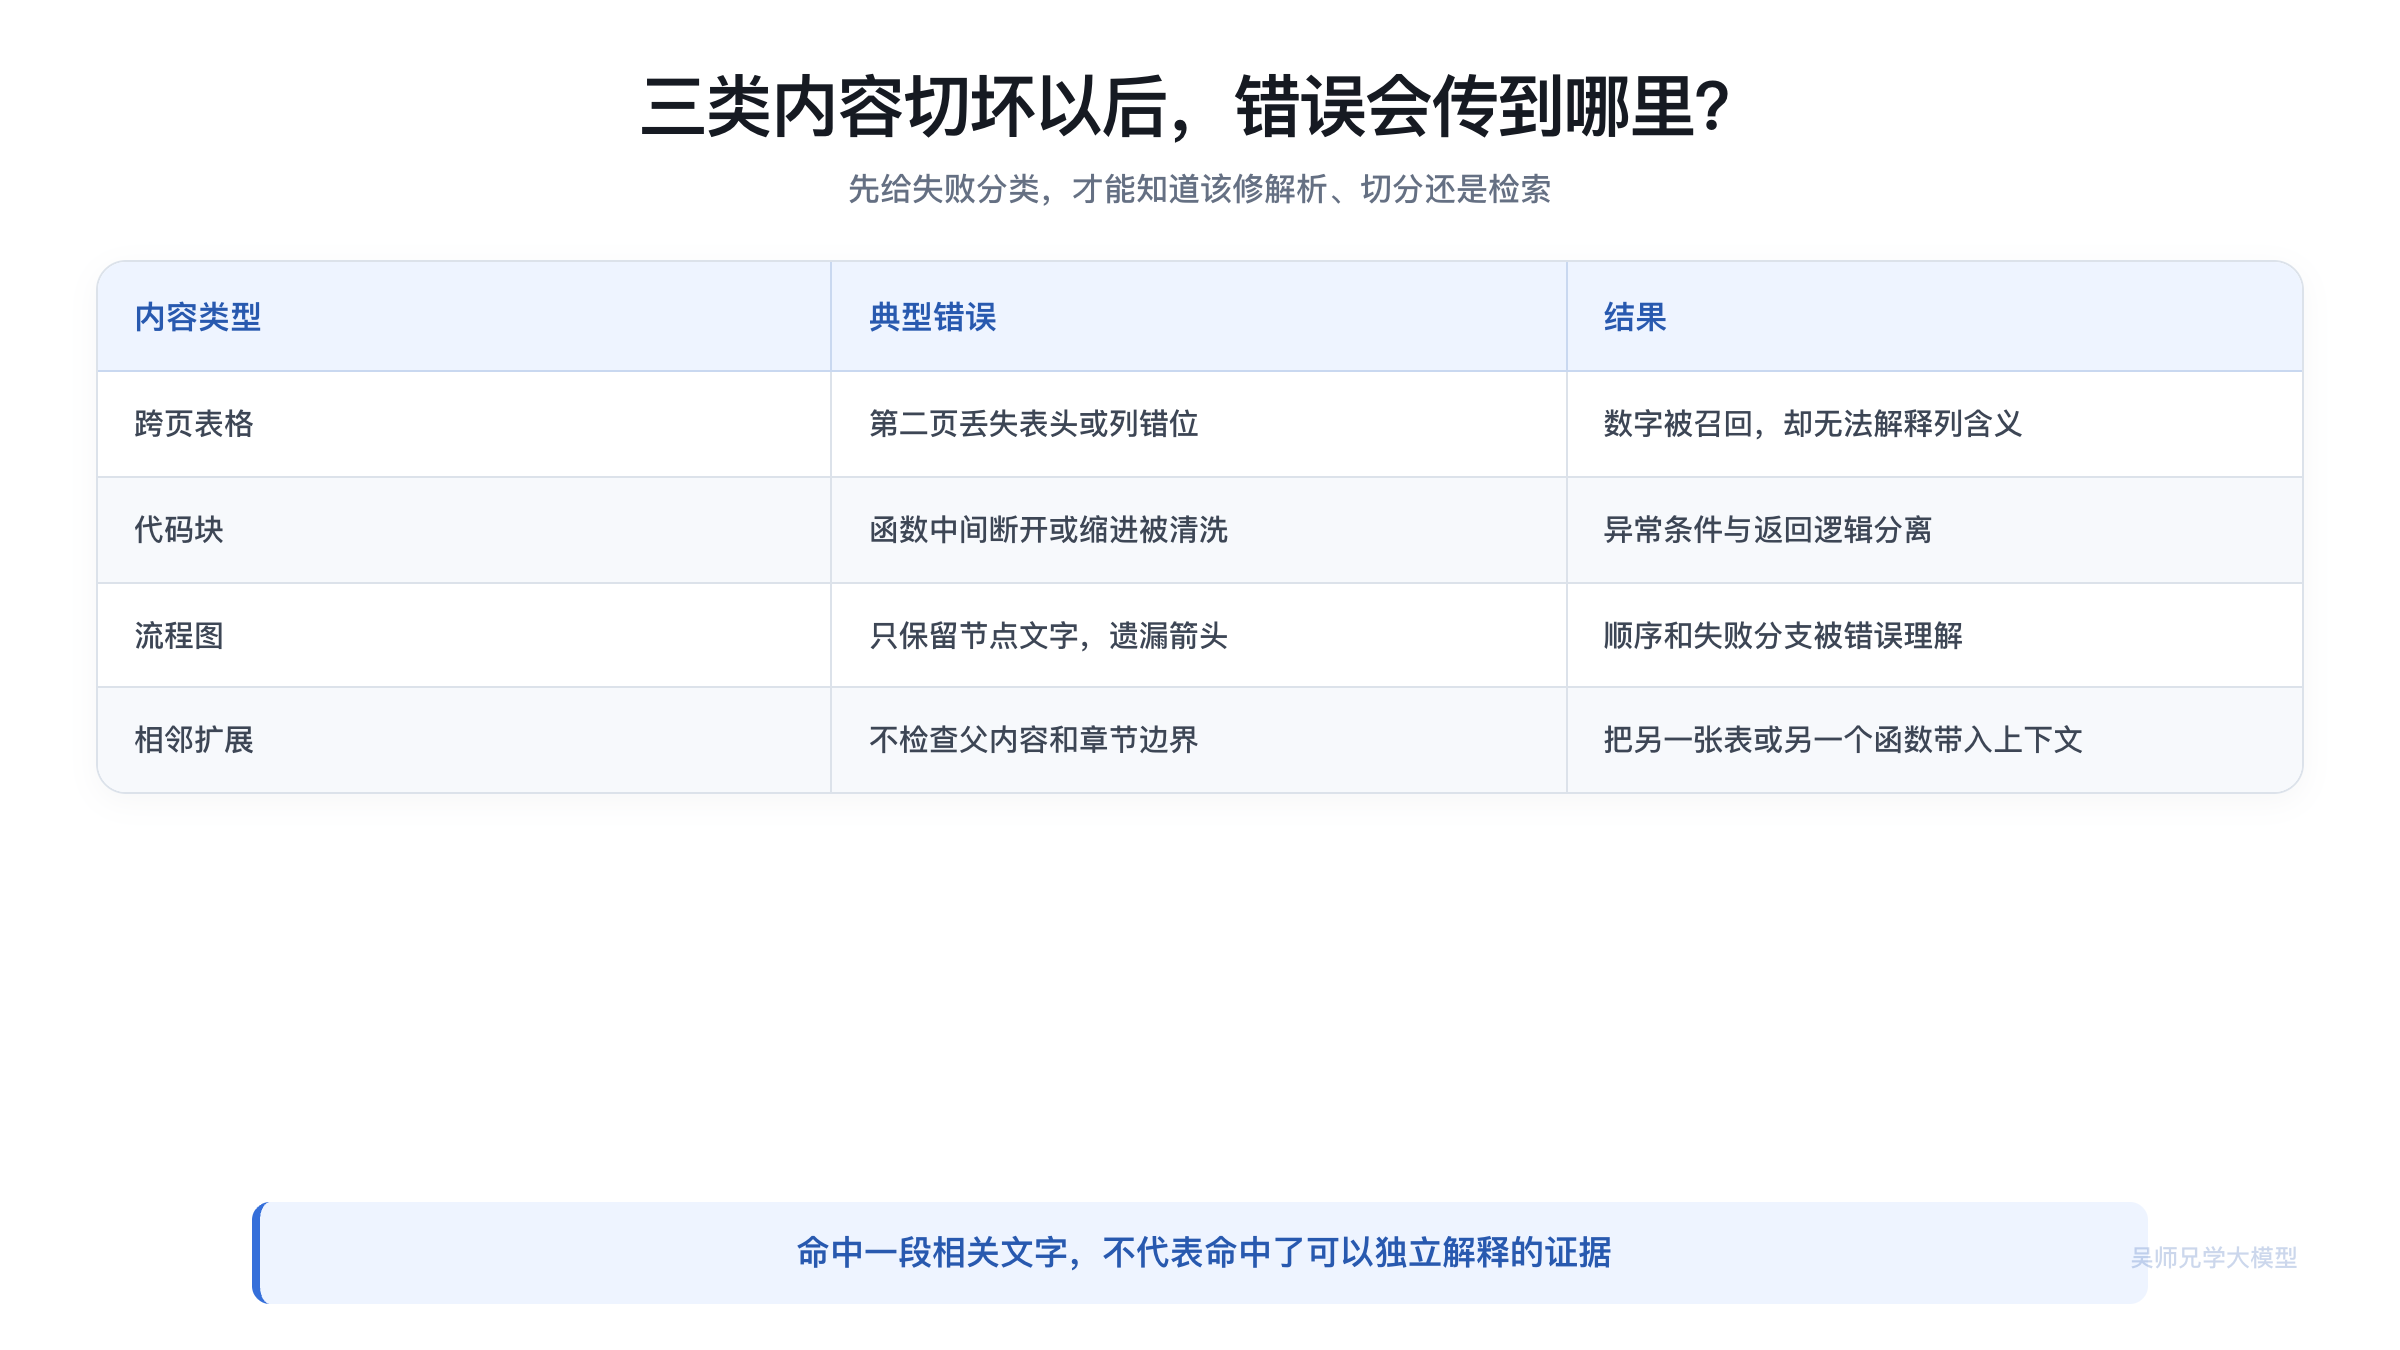Click the 流程图 cell
Screen dimensions: 2400x1350
[464, 635]
